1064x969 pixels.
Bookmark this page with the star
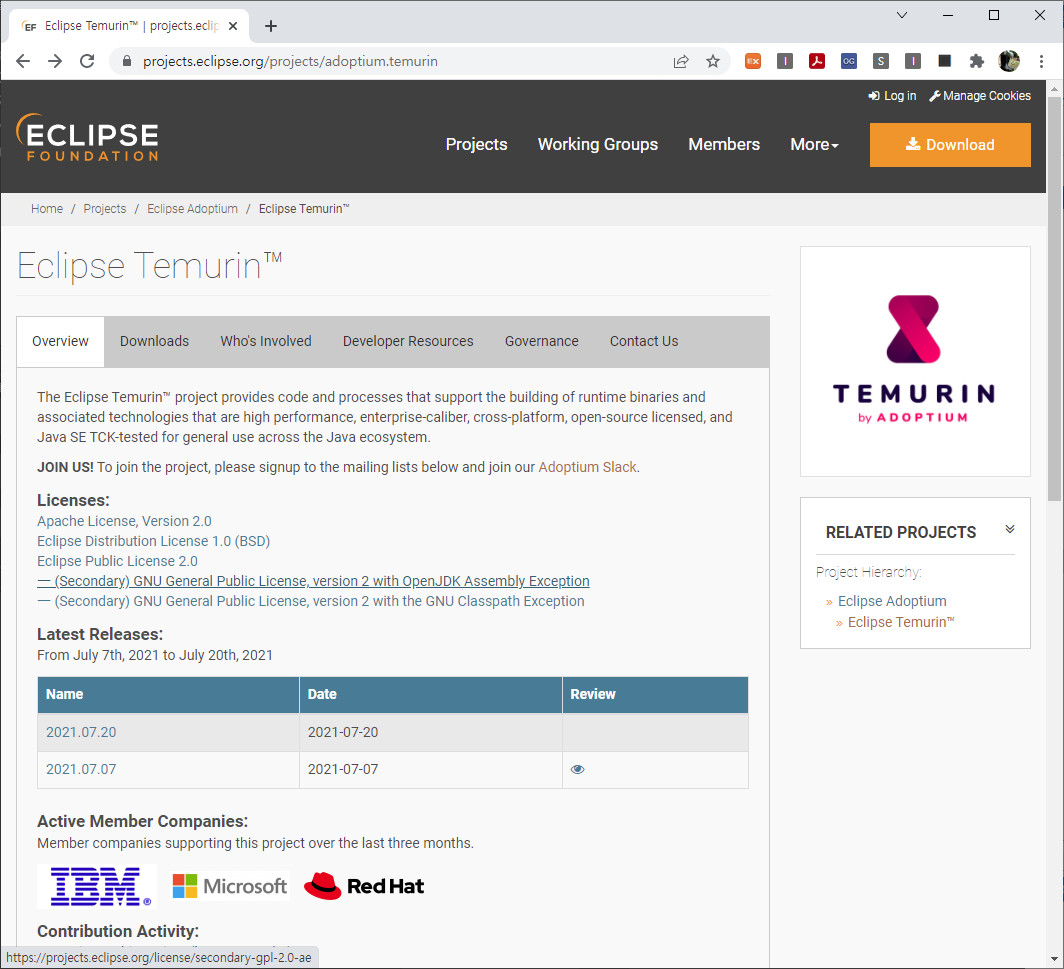point(712,61)
